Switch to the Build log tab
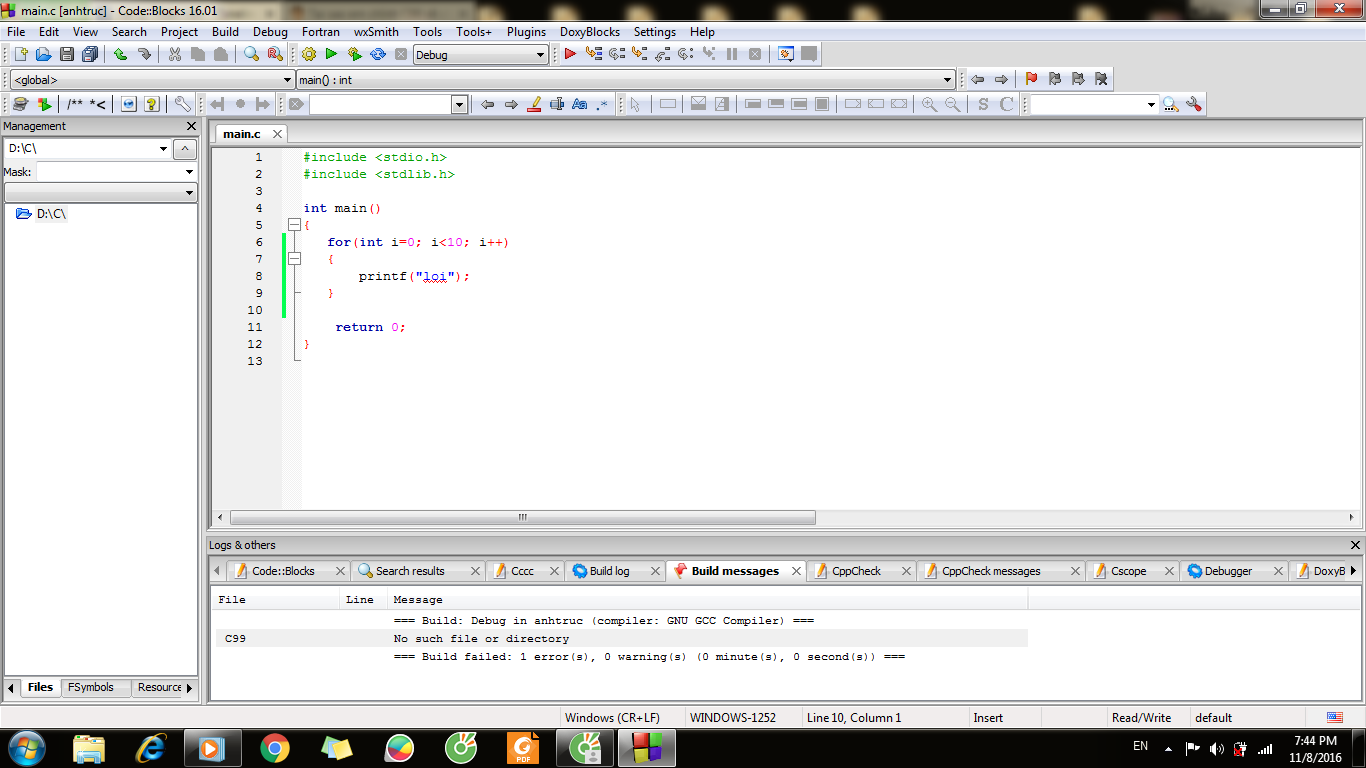This screenshot has width=1366, height=768. coord(609,571)
